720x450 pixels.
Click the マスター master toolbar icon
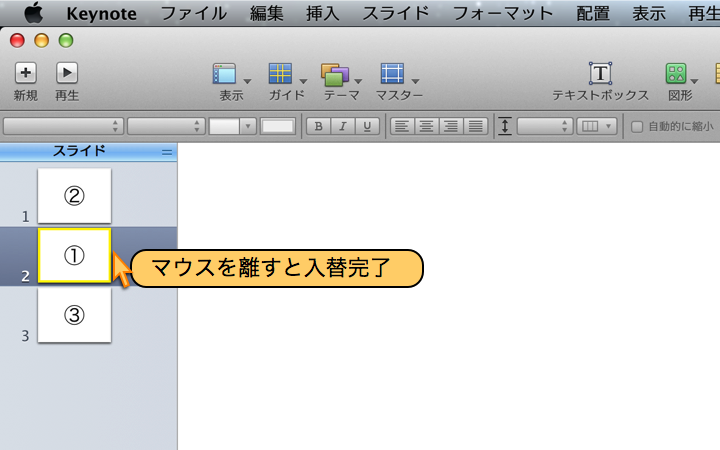pyautogui.click(x=392, y=73)
